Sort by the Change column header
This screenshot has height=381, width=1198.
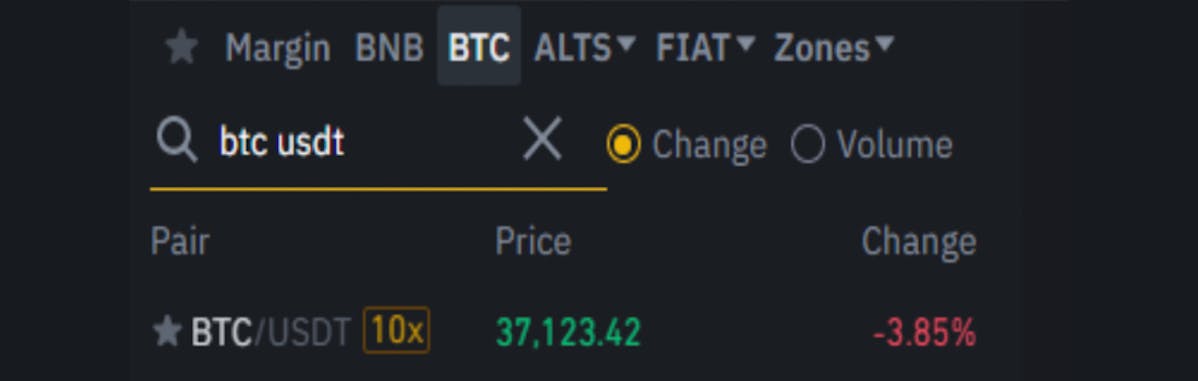919,241
